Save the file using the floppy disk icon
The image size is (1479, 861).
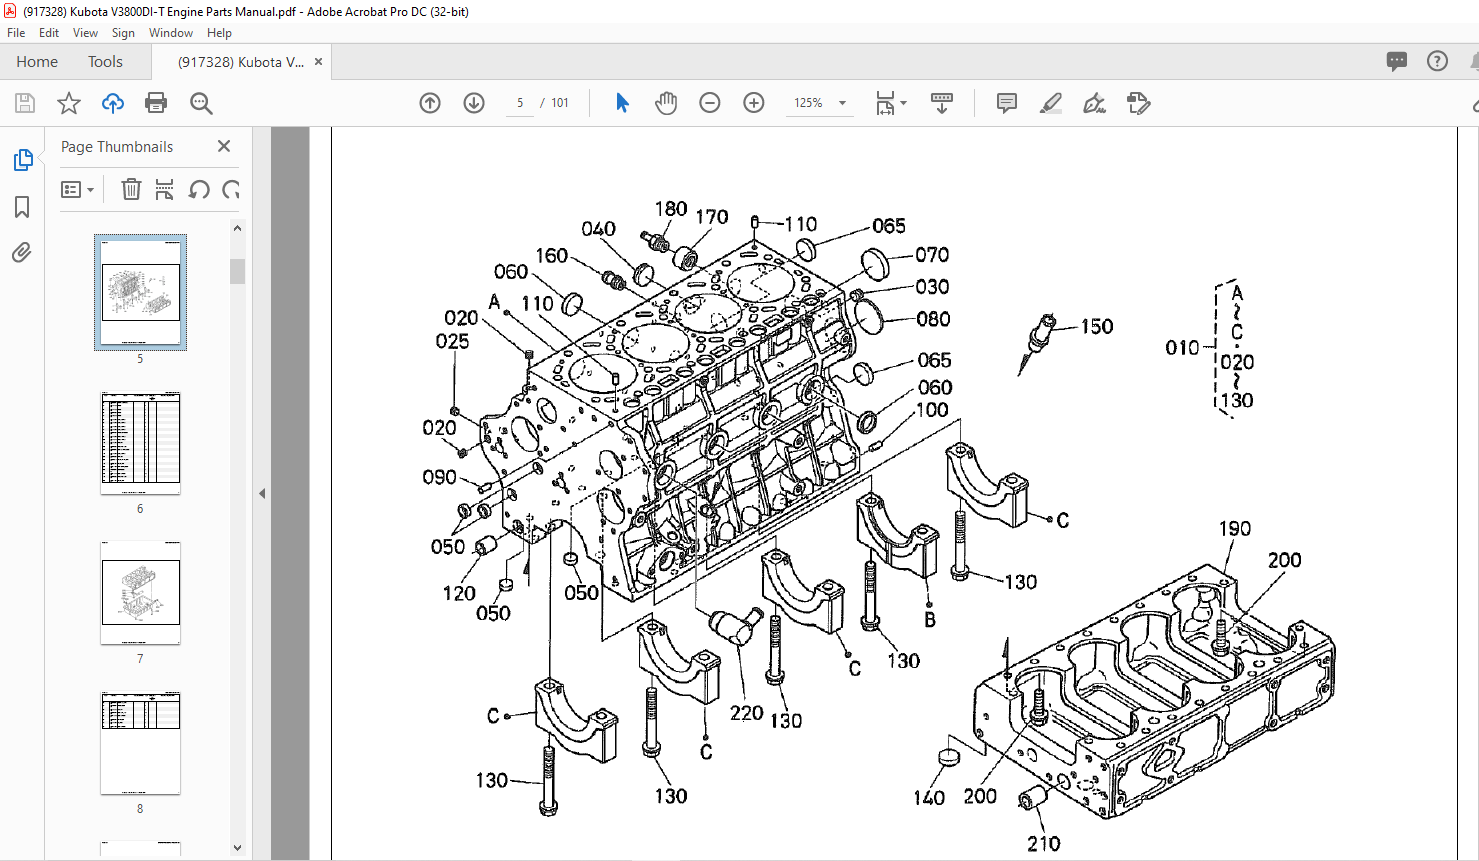pyautogui.click(x=25, y=103)
